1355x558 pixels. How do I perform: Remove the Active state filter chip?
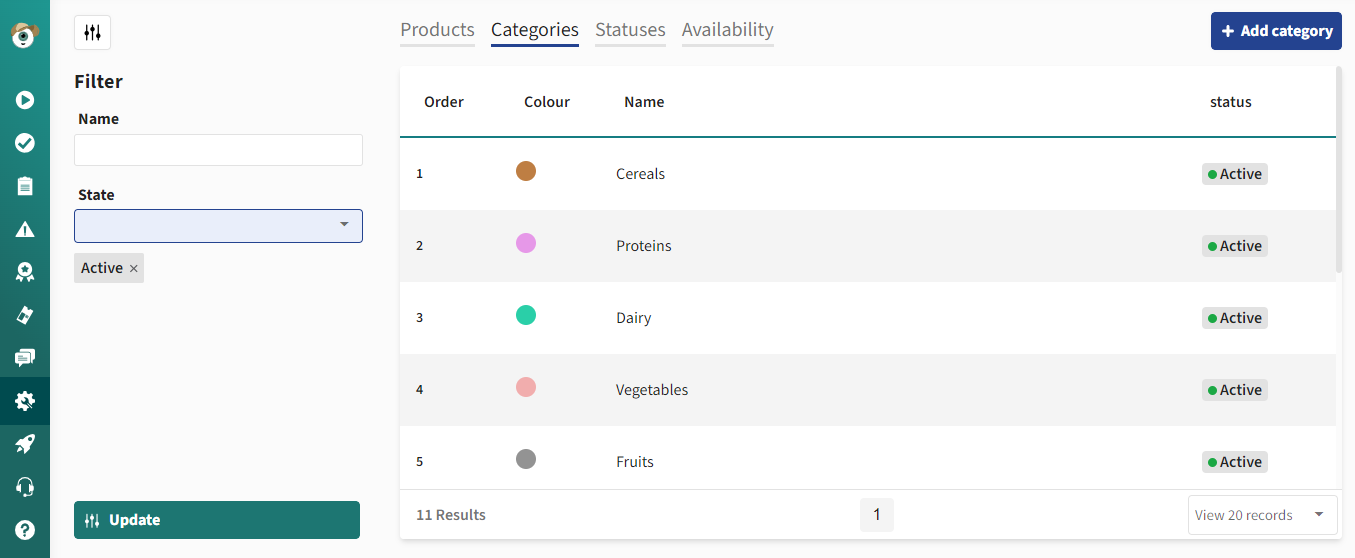tap(134, 268)
